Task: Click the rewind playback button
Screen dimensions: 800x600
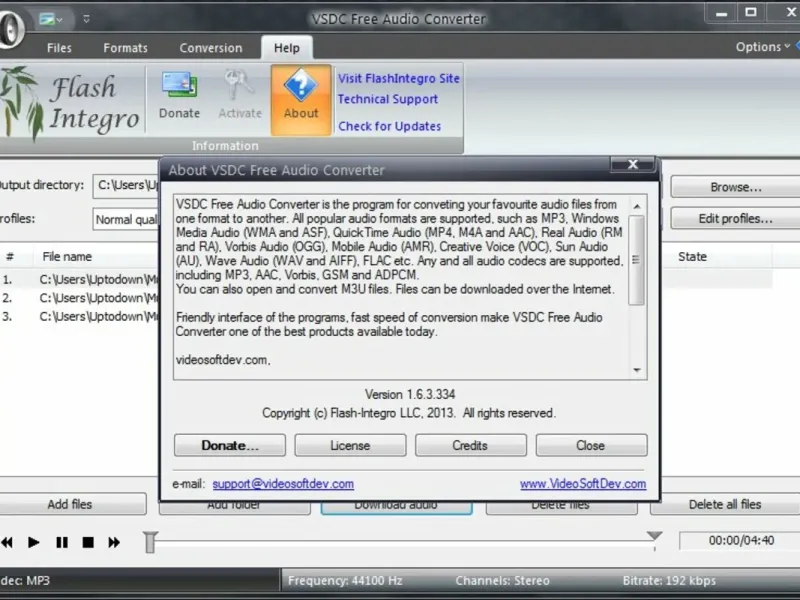Action: coord(7,542)
